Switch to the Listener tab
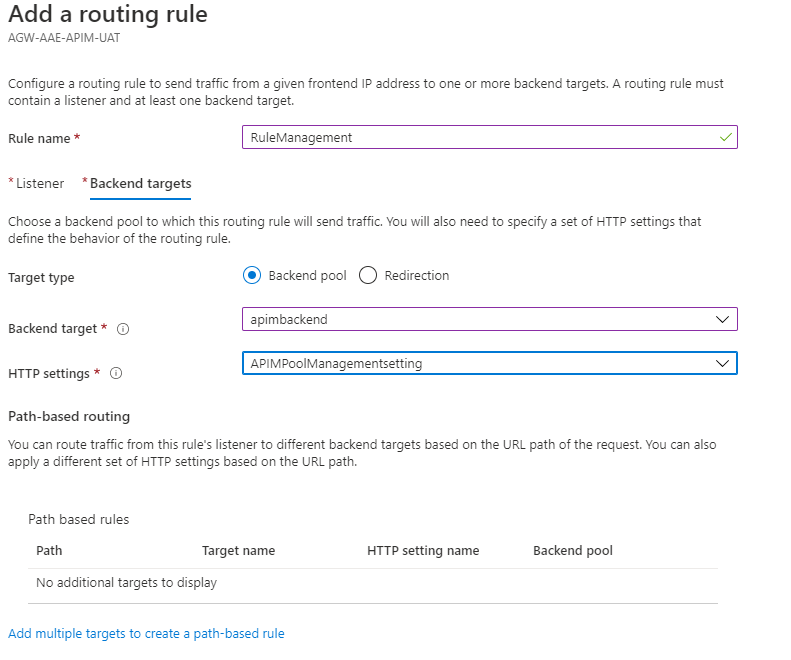The height and width of the screenshot is (660, 791). tap(40, 183)
